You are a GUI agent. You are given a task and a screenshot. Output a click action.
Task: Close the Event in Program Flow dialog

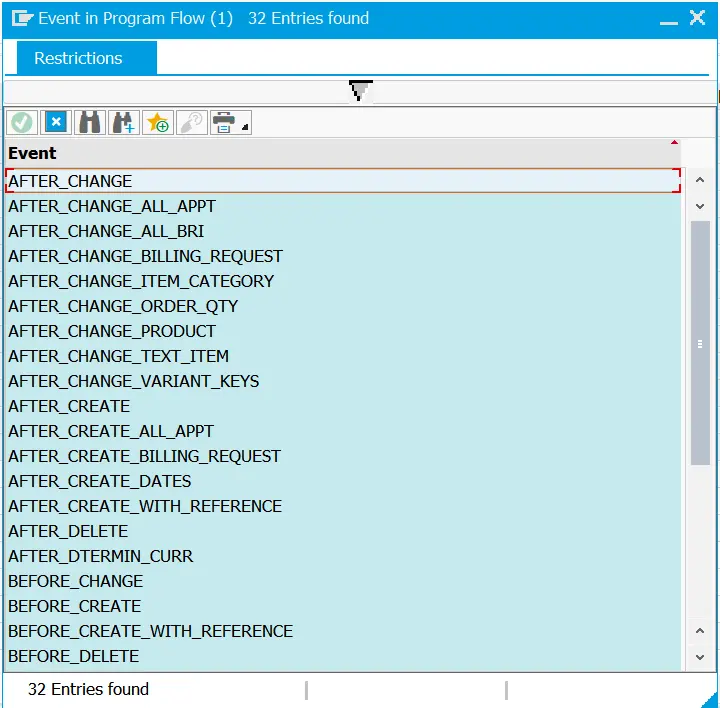(x=697, y=18)
